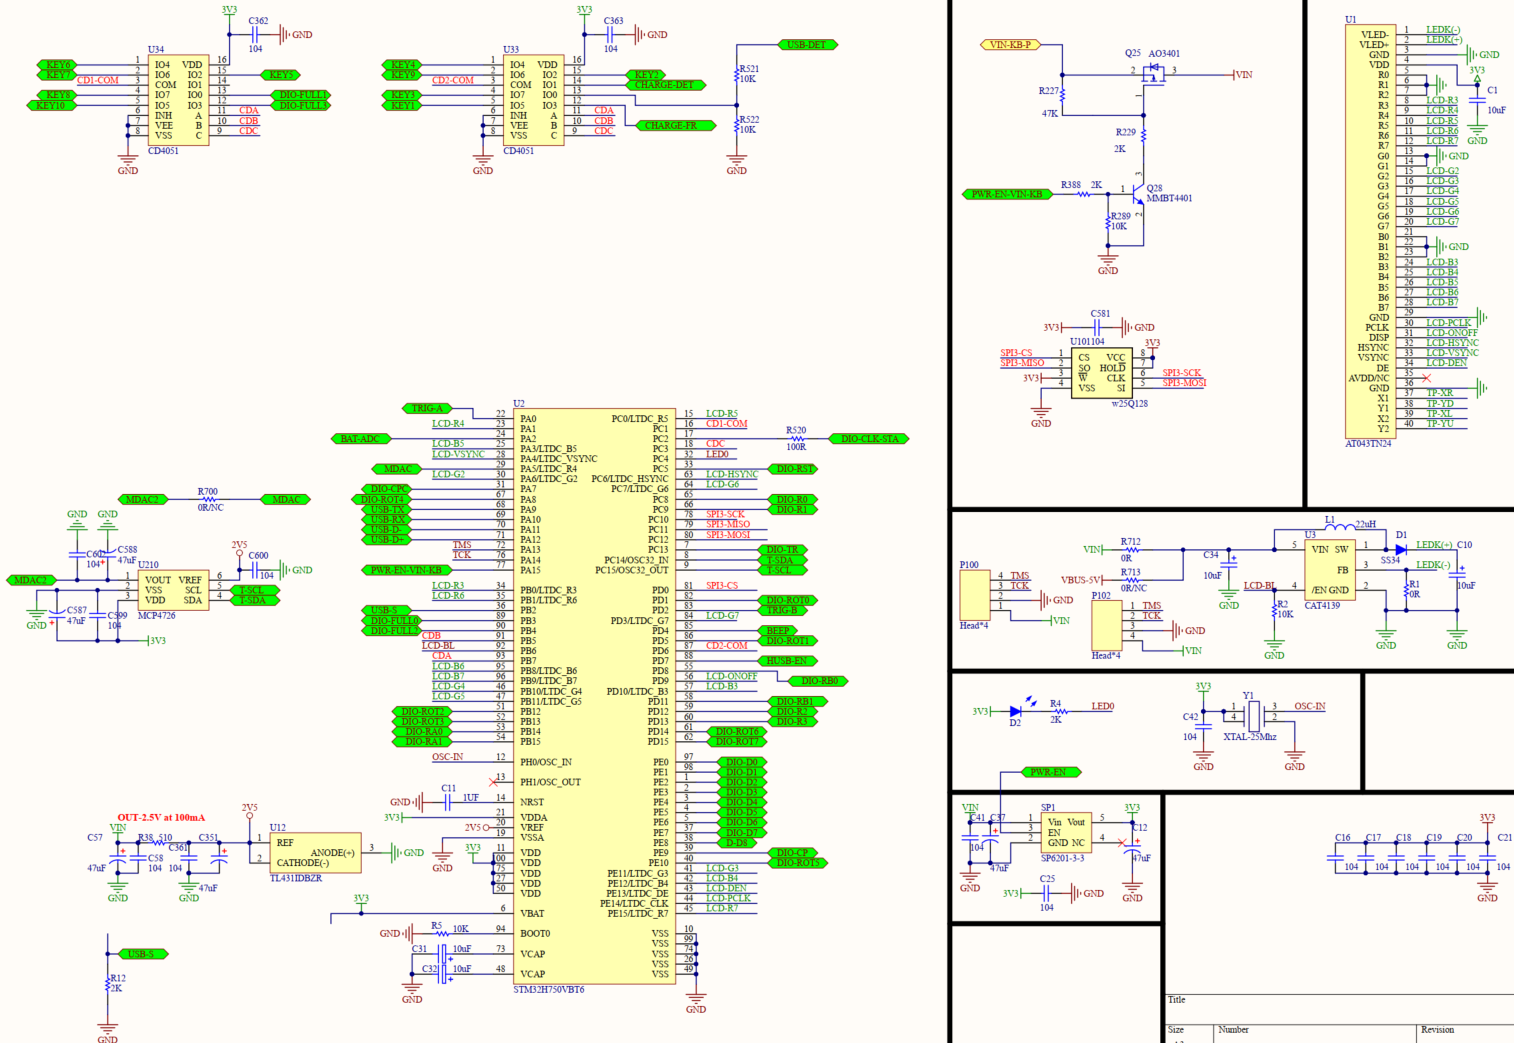The width and height of the screenshot is (1514, 1043).
Task: Select the TL431IDBZR reference U12
Action: (x=315, y=852)
